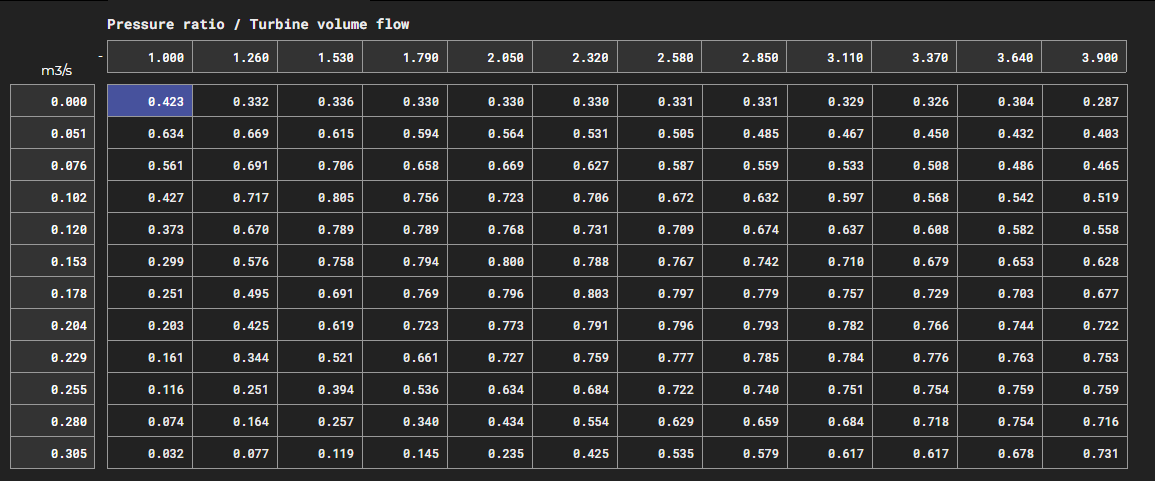Select the cell with value 0.403
Screen dimensions: 1155x481
click(x=1084, y=133)
